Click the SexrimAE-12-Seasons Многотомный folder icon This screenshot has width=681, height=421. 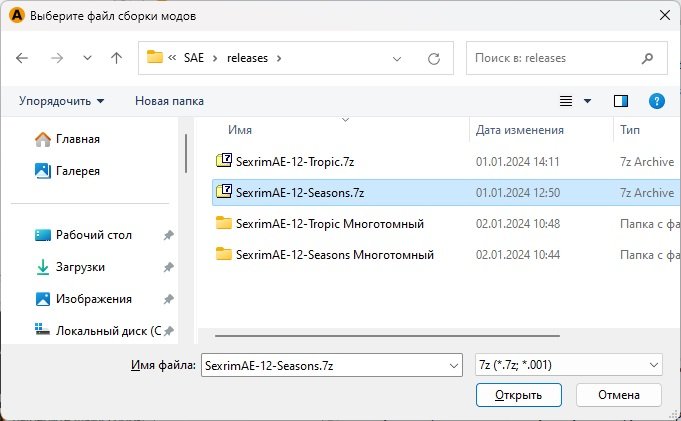click(x=224, y=254)
